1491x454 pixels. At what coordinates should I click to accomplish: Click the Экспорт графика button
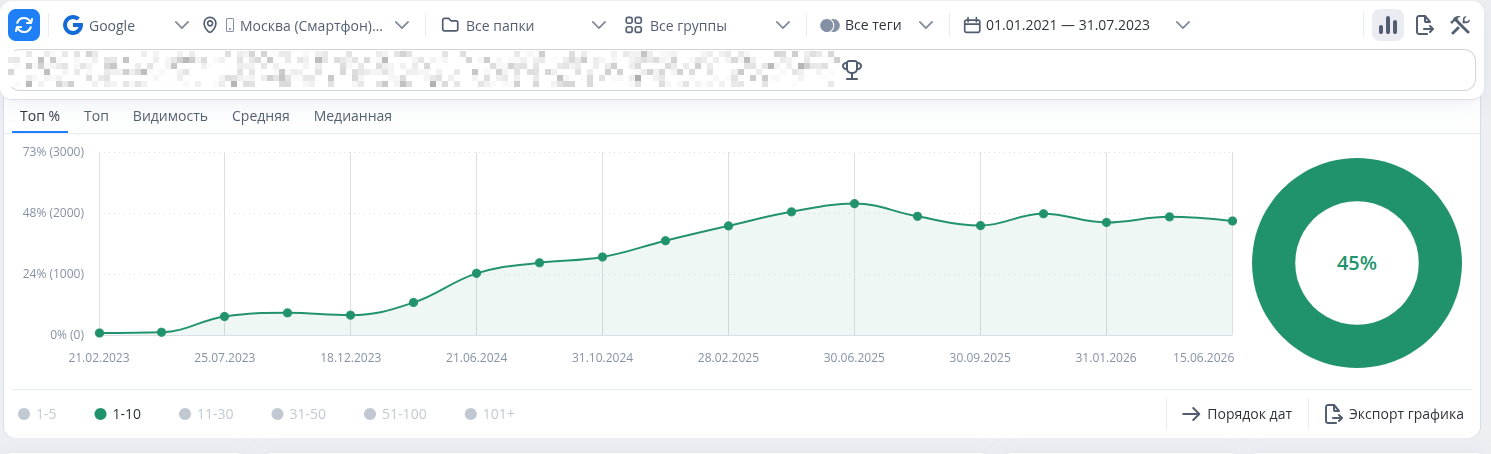click(1394, 414)
